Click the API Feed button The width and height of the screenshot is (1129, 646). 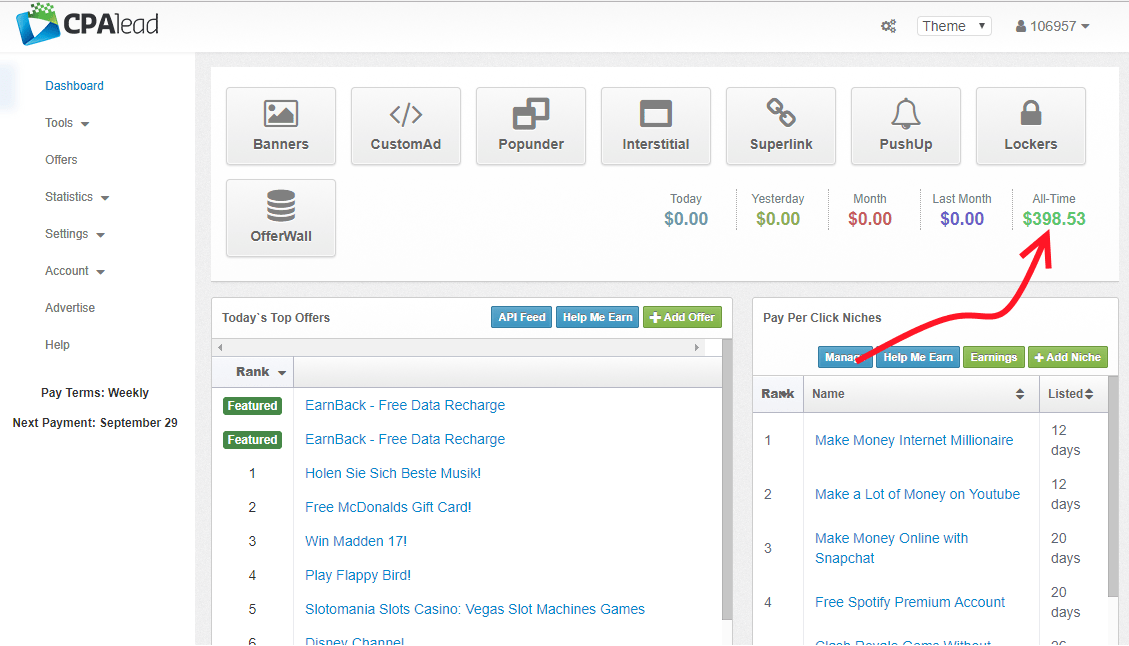[521, 317]
